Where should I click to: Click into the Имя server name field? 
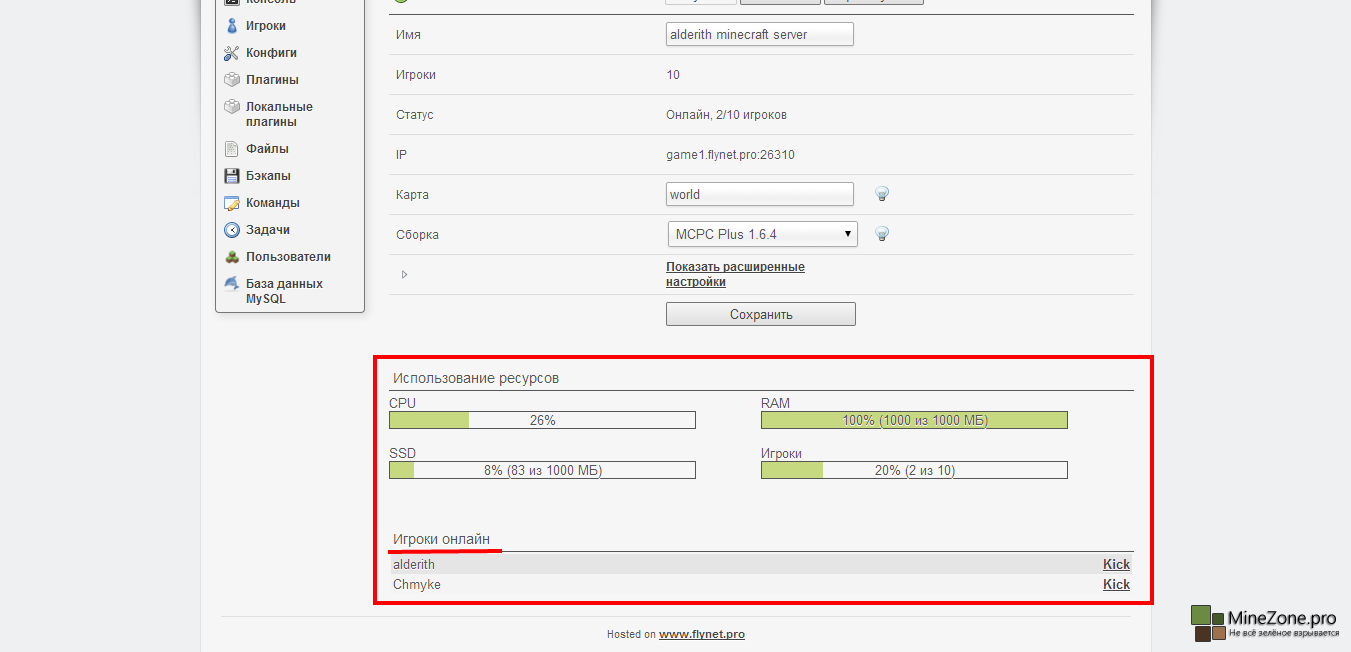[x=759, y=34]
